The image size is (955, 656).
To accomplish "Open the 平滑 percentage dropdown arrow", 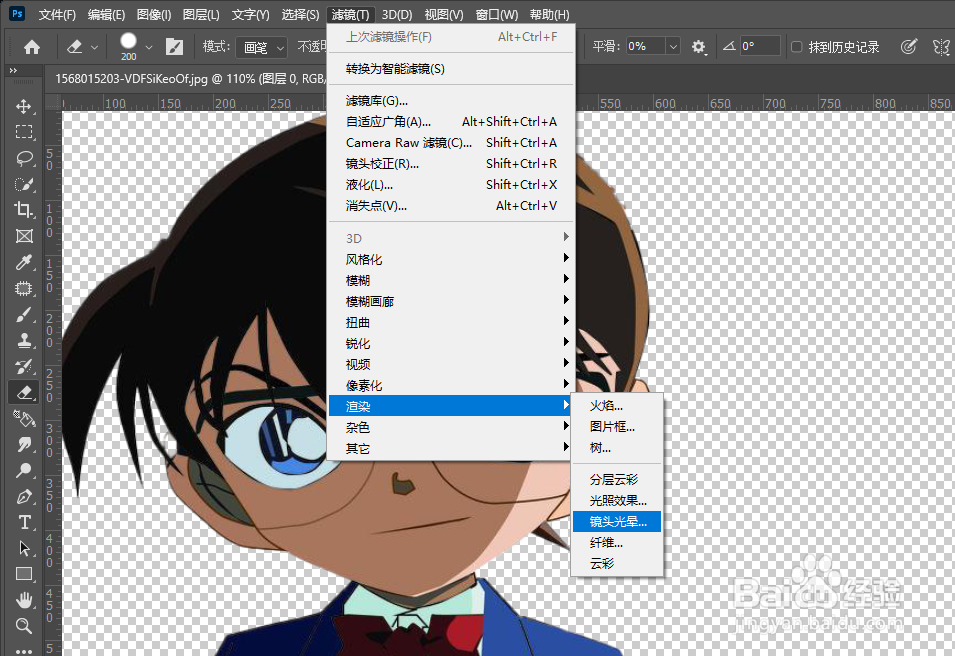I will [672, 47].
